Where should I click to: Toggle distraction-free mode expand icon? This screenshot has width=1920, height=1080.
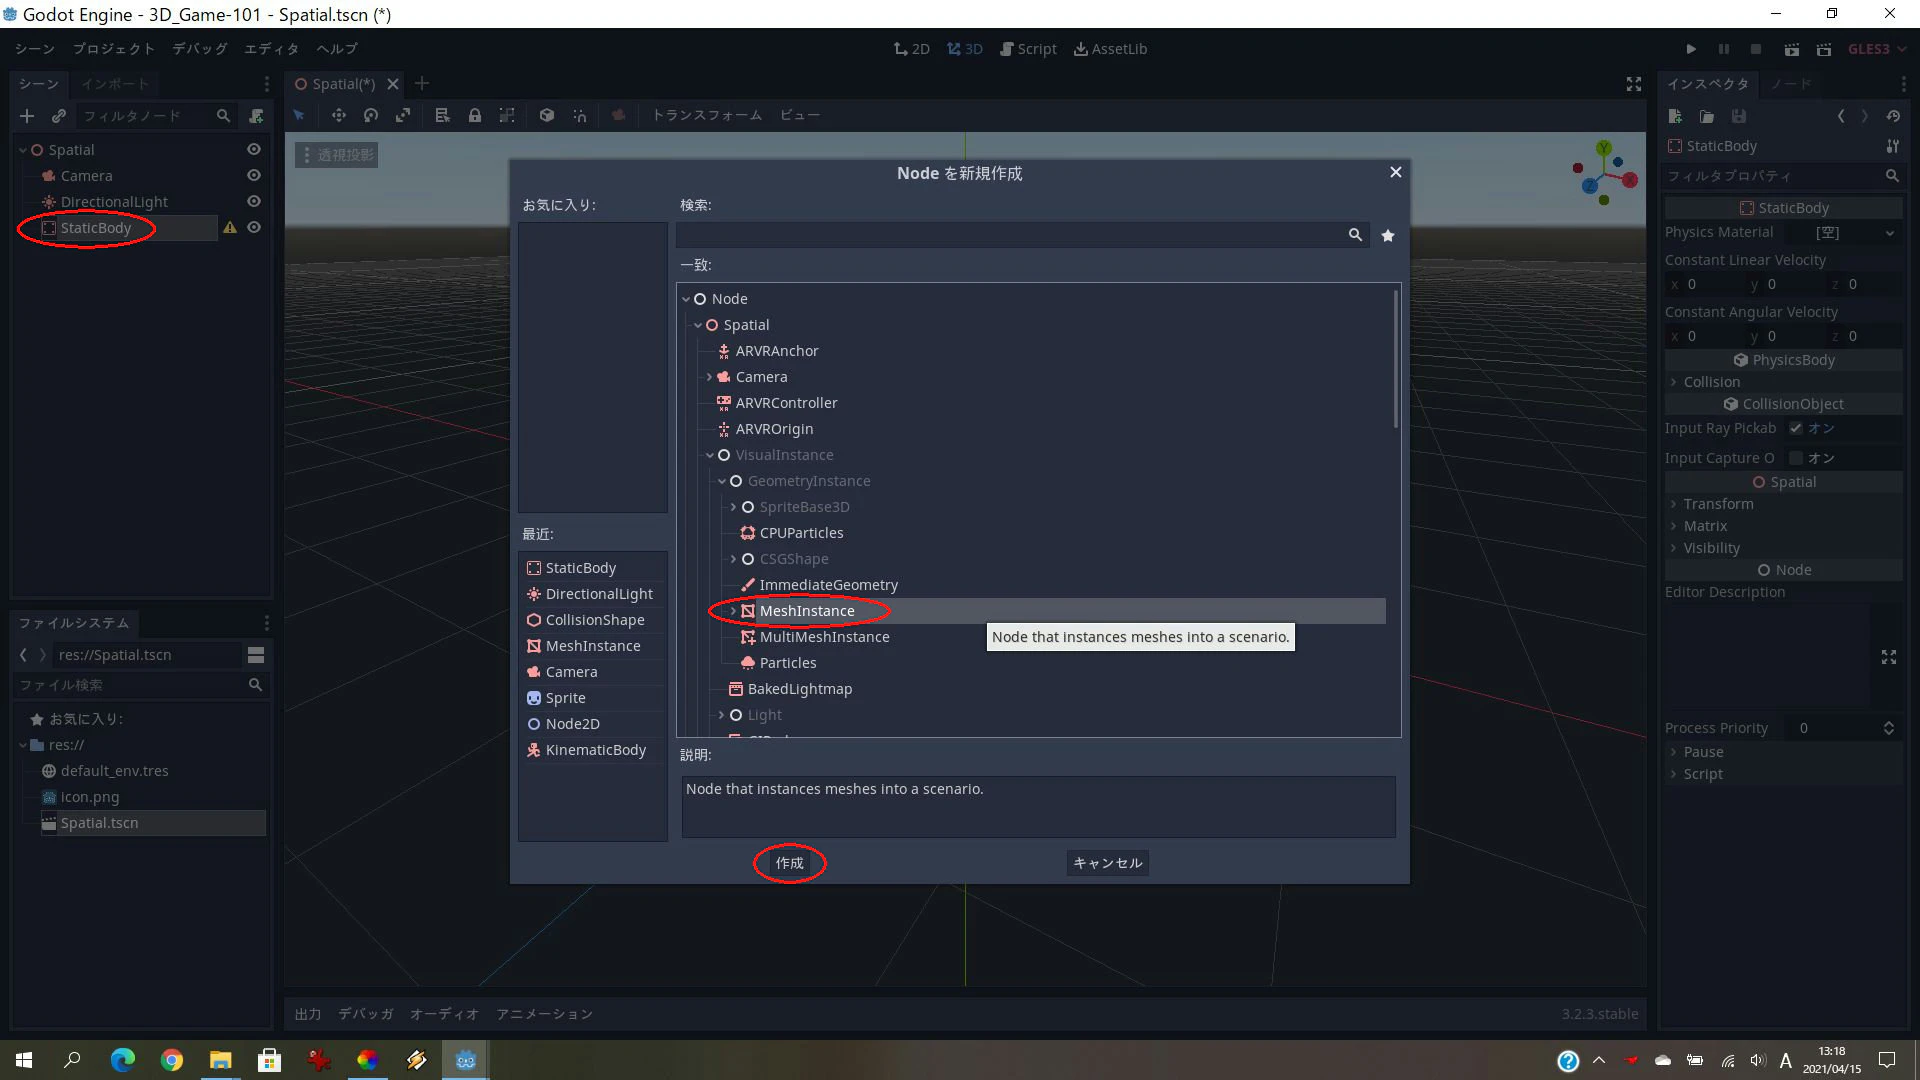click(1634, 84)
